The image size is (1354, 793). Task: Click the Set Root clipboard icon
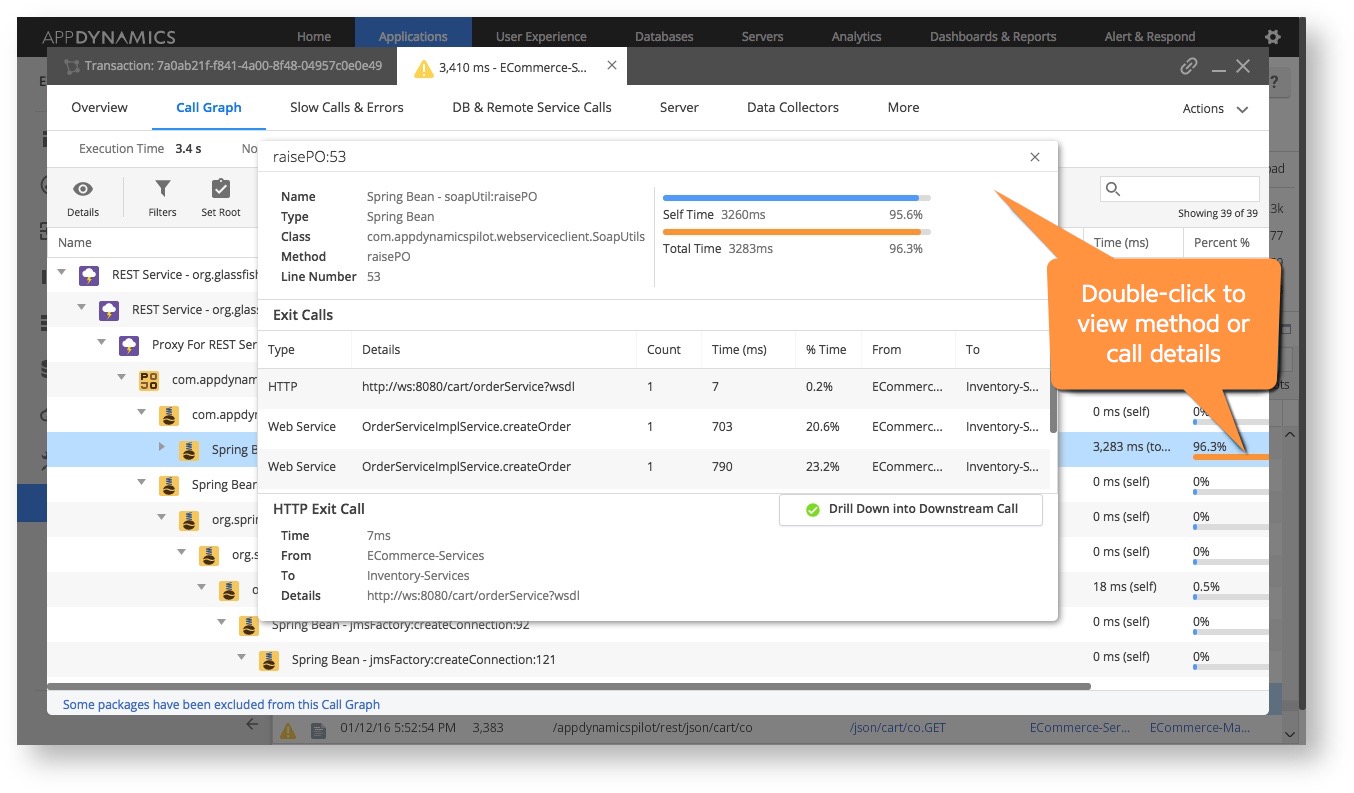click(x=221, y=189)
